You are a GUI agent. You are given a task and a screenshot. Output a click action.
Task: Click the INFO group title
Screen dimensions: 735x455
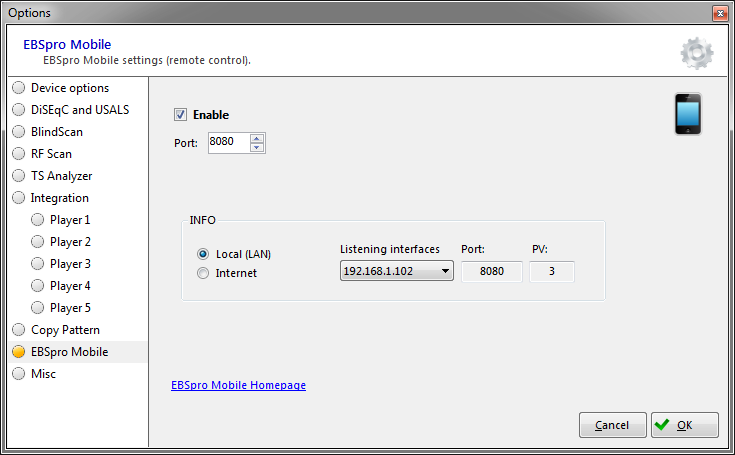[x=202, y=220]
